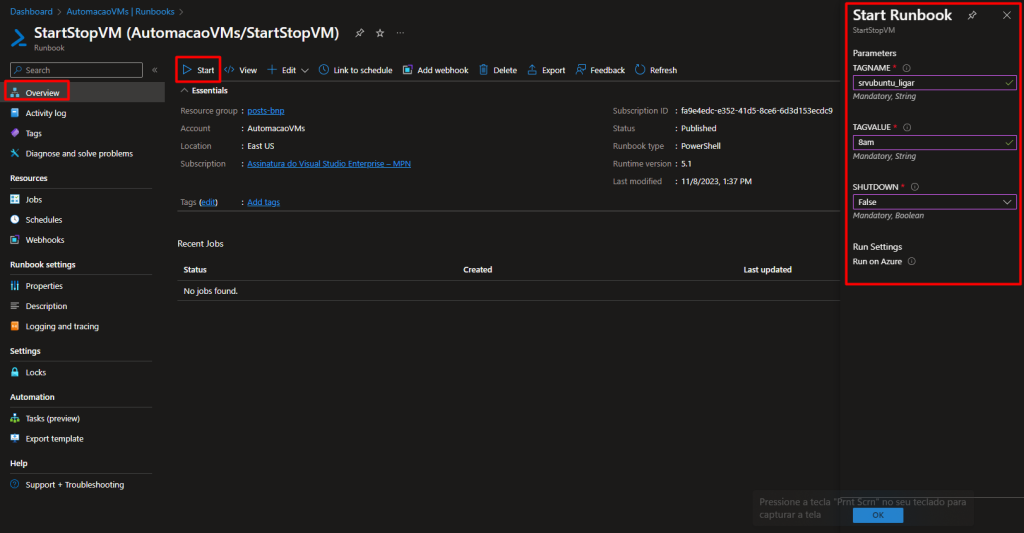Open the posts-bnp resource group link
1024x533 pixels.
[265, 111]
